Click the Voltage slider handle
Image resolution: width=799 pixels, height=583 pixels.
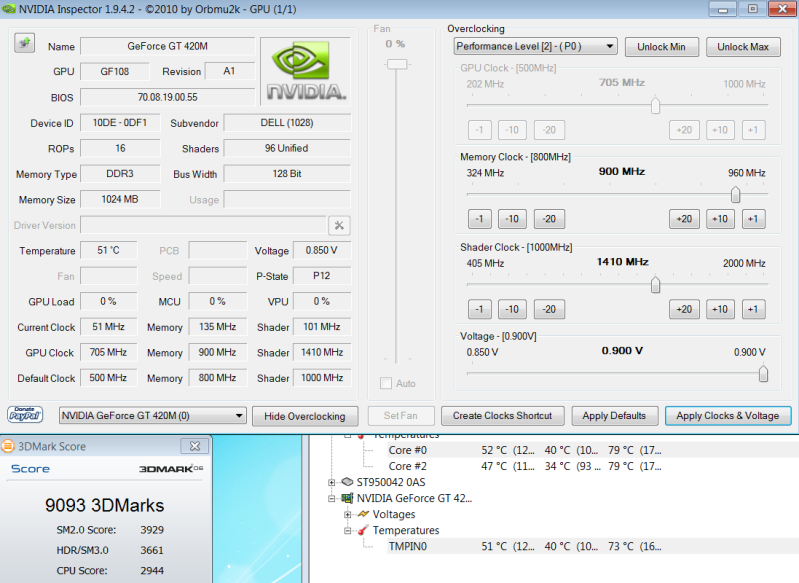[763, 373]
